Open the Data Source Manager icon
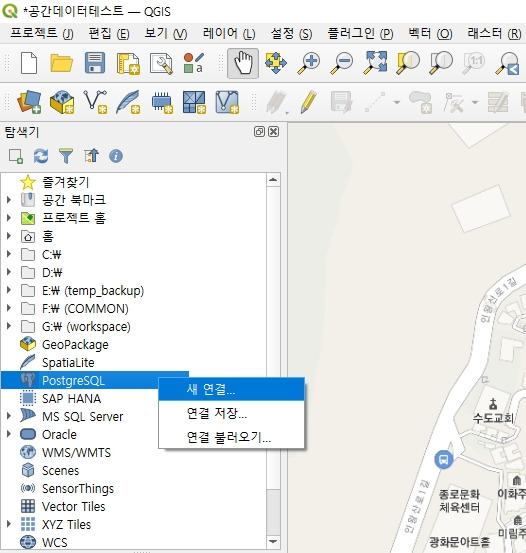Image resolution: width=526 pixels, height=553 pixels. click(x=29, y=102)
